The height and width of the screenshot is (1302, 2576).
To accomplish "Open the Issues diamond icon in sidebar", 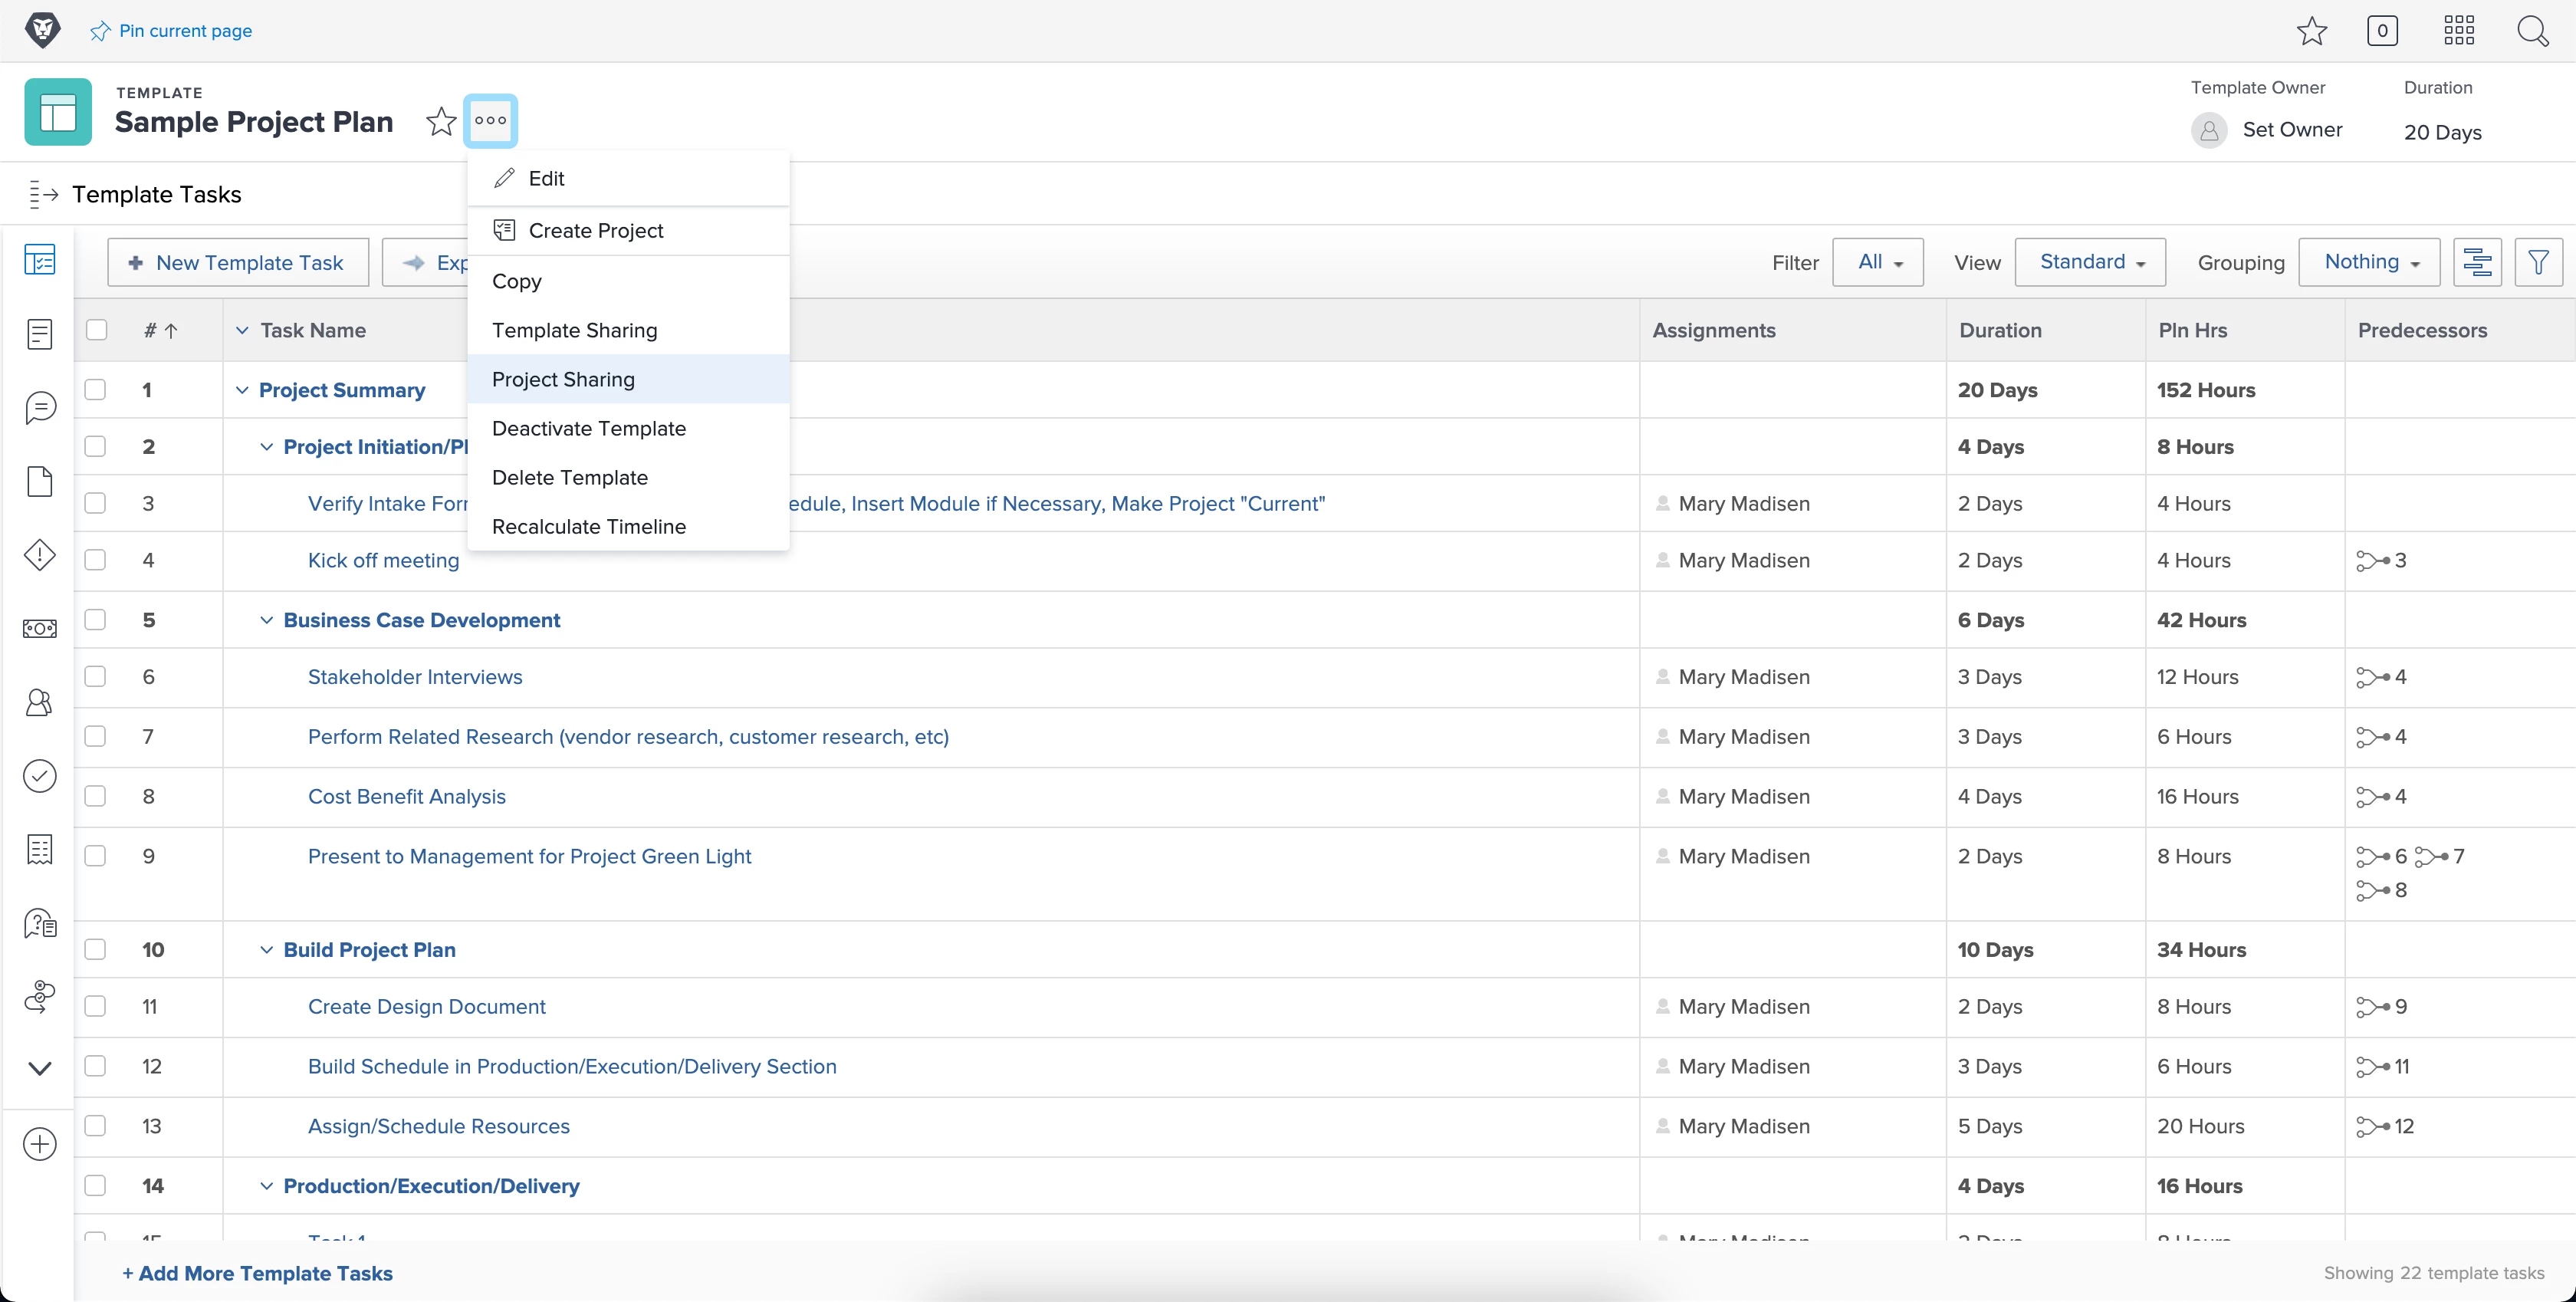I will click(x=40, y=555).
